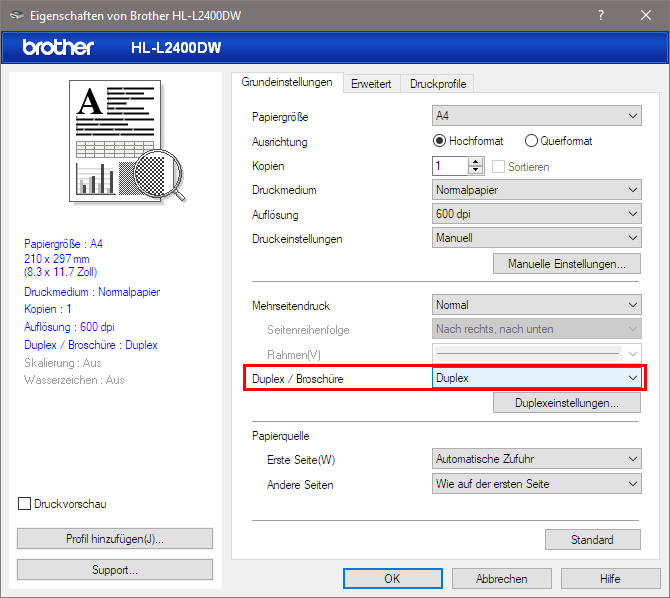Click the printer icon in the title bar

pyautogui.click(x=17, y=16)
